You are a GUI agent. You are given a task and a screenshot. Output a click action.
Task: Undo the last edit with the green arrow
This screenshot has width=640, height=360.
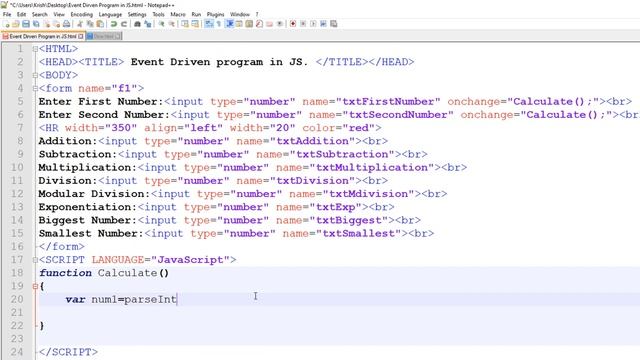[114, 24]
